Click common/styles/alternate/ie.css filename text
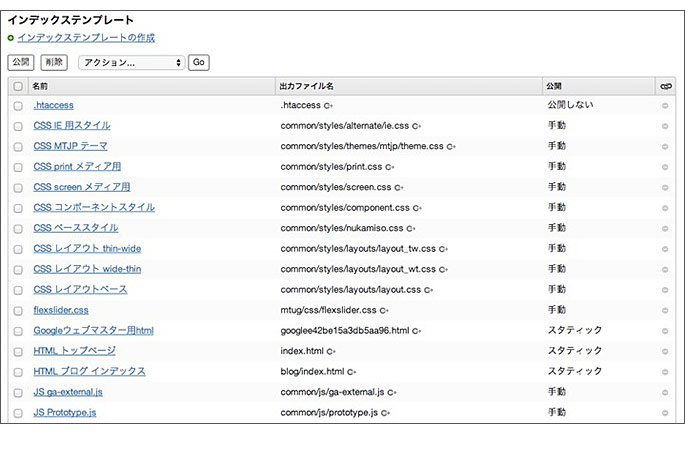The width and height of the screenshot is (685, 460). point(345,126)
